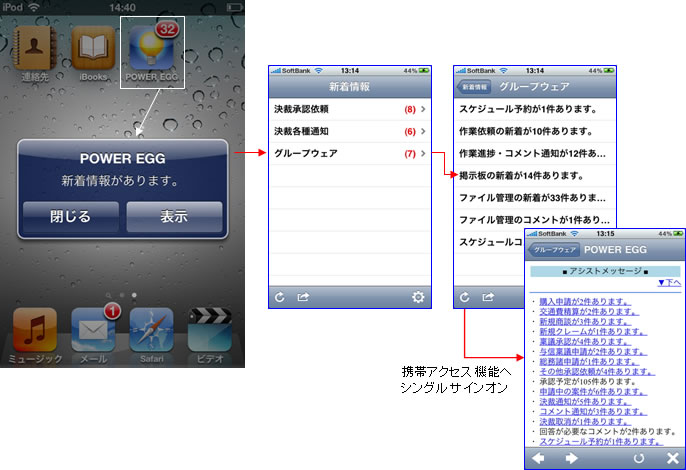Open the Video (ビデオ) dock icon
The width and height of the screenshot is (686, 470).
pos(210,330)
